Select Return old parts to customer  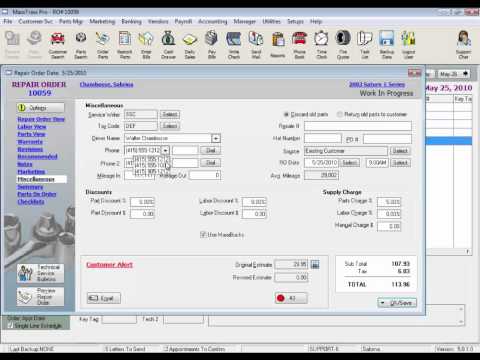tap(339, 114)
